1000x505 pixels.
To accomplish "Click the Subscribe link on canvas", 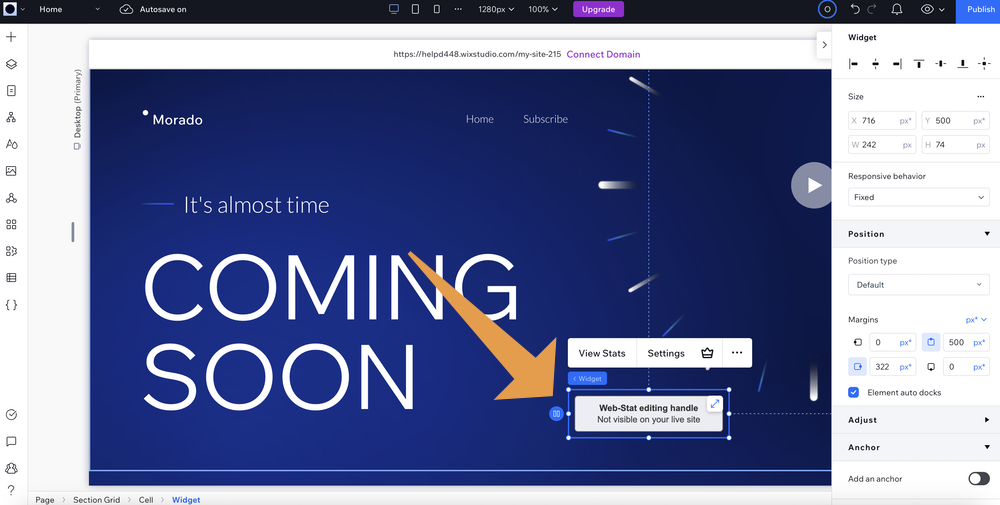I will [545, 119].
